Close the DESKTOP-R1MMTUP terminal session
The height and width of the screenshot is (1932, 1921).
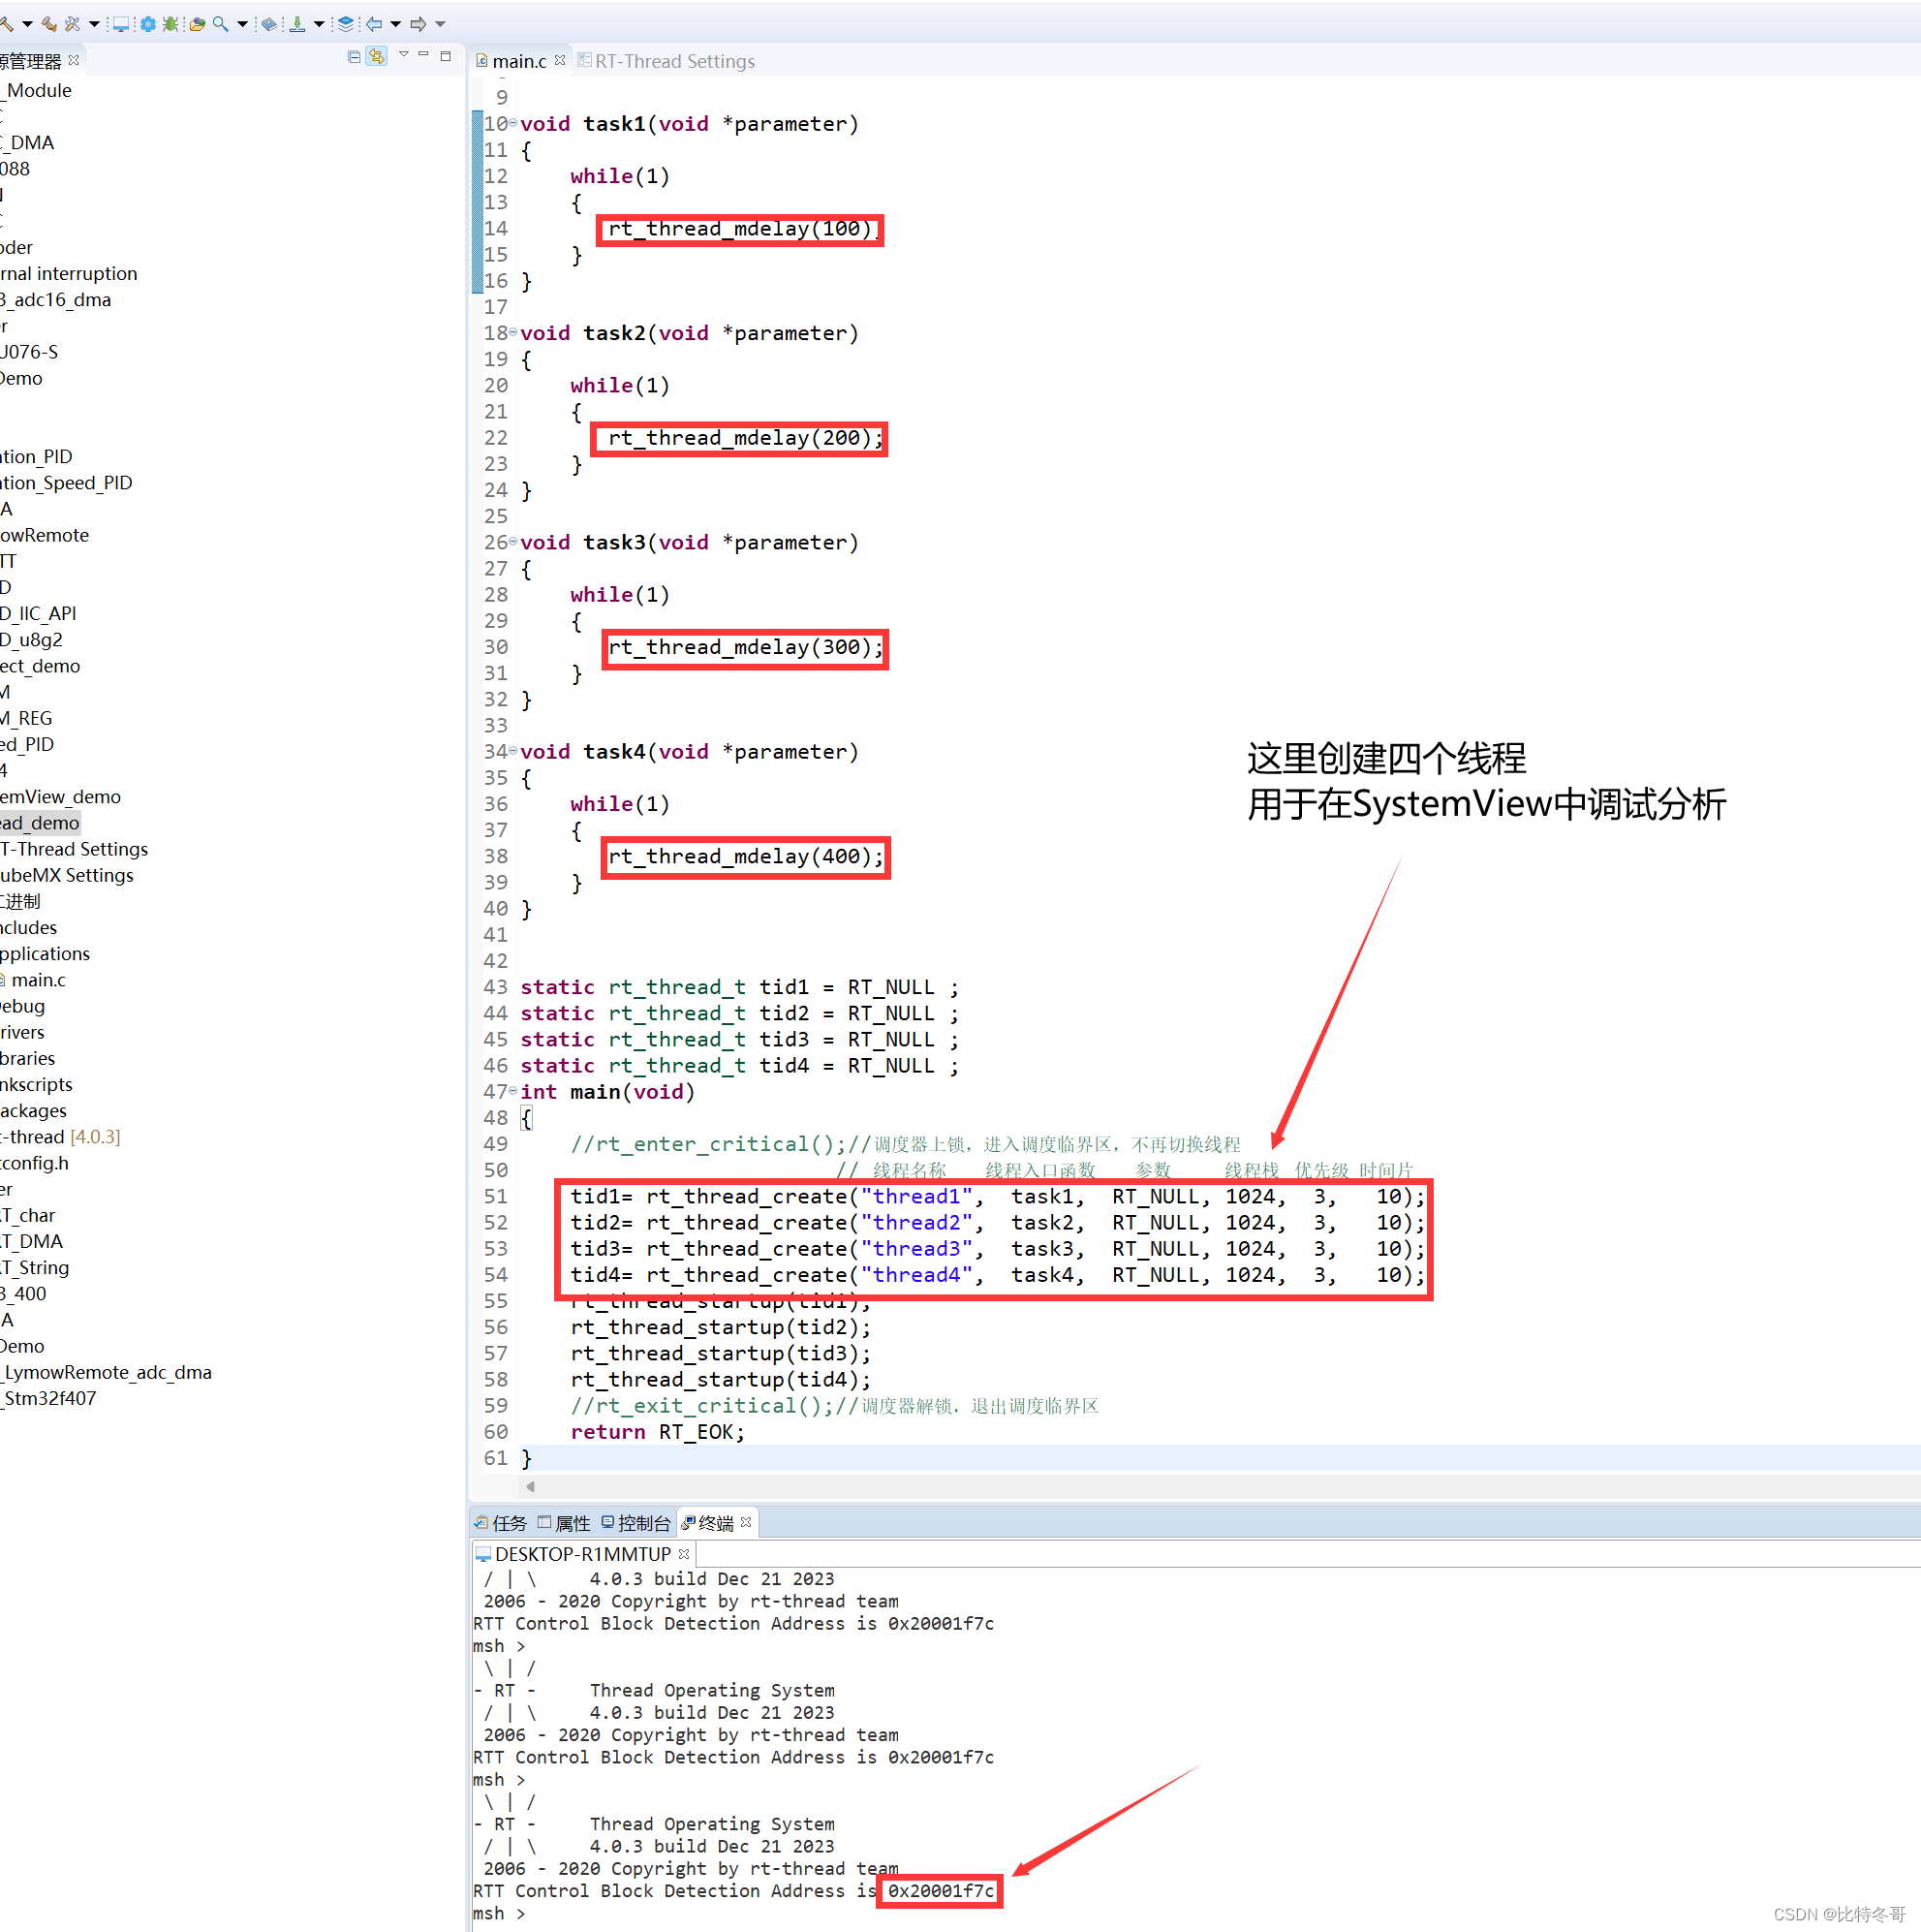684,1553
